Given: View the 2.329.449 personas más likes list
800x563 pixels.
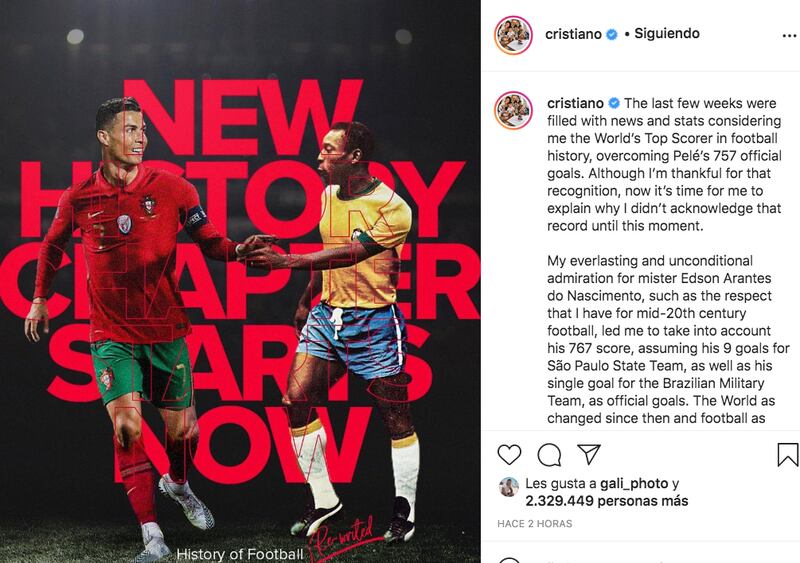Looking at the screenshot, I should coord(607,501).
